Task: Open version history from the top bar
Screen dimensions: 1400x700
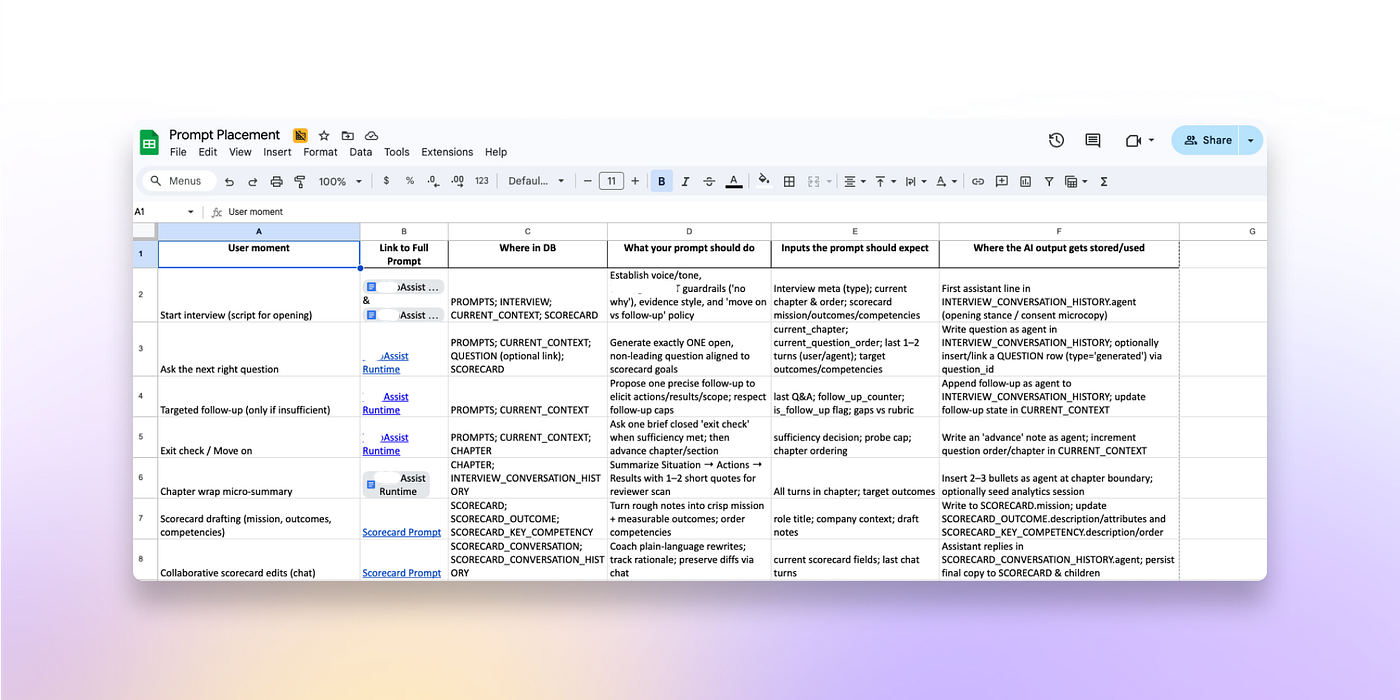Action: point(1056,140)
